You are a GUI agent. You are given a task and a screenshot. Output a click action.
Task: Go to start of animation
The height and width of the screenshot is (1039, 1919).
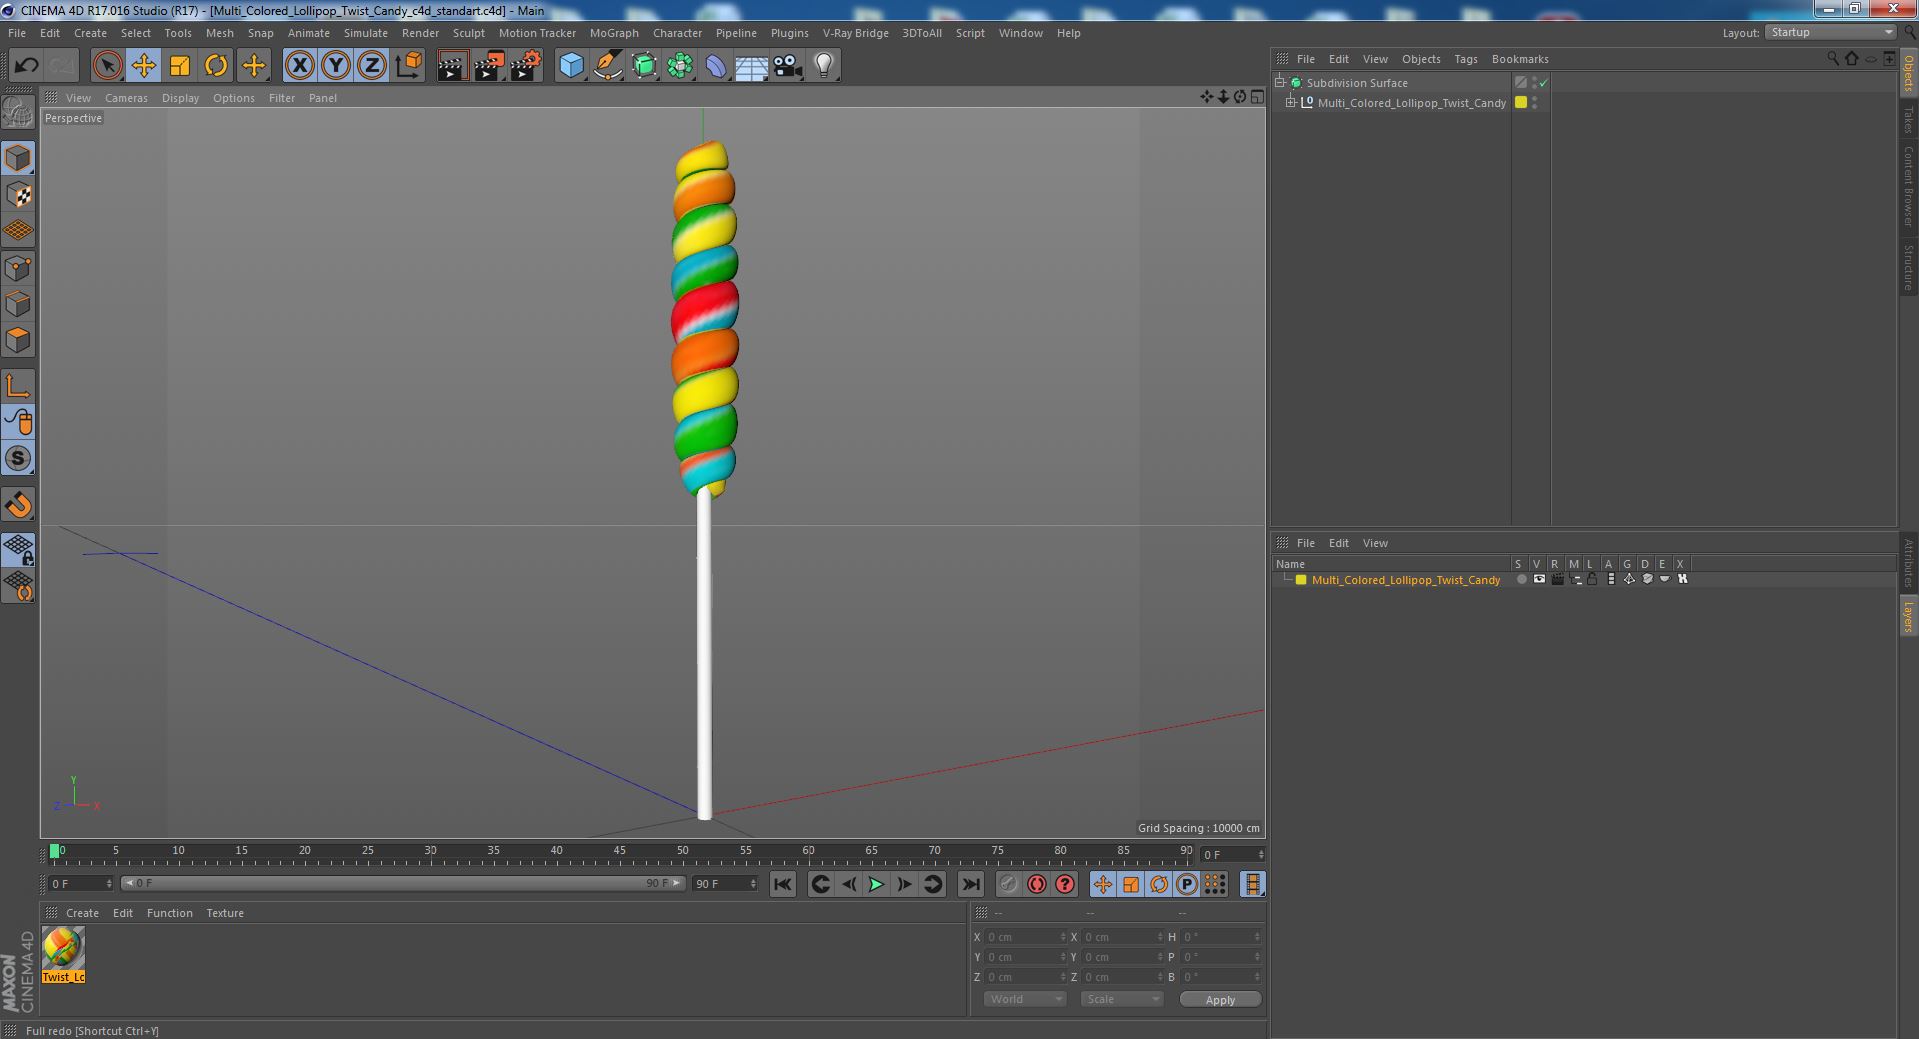[x=783, y=884]
